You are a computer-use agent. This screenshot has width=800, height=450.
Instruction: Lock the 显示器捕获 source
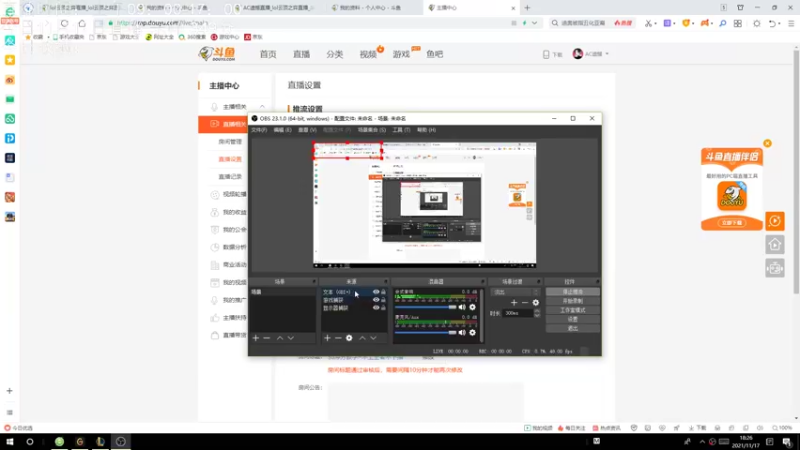point(384,308)
